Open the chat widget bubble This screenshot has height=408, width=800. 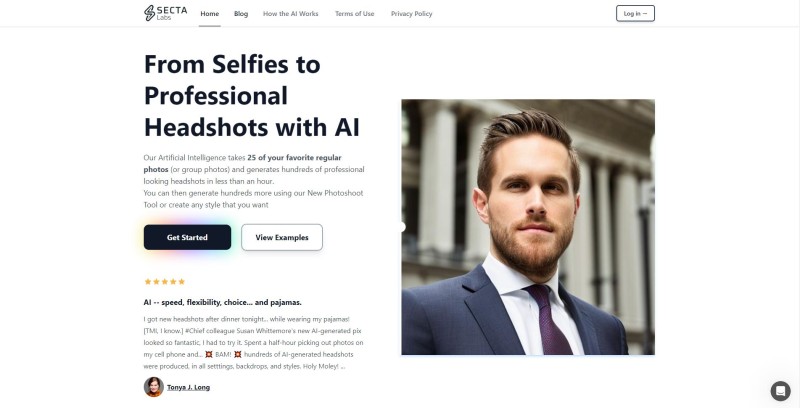[x=780, y=391]
